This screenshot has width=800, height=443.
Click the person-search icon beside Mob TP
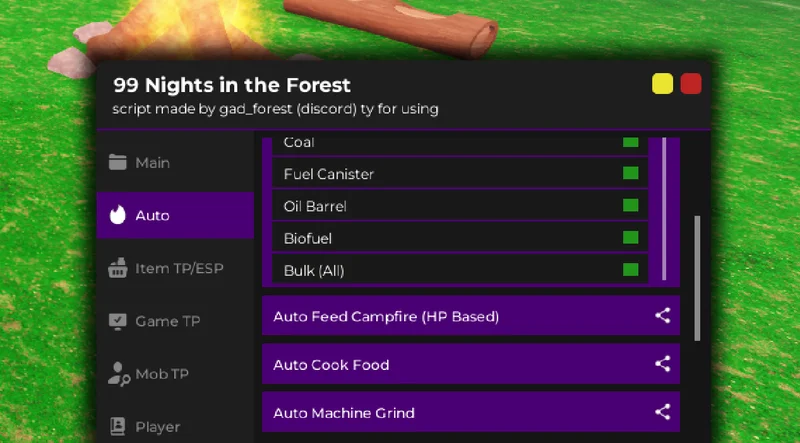[x=119, y=374]
